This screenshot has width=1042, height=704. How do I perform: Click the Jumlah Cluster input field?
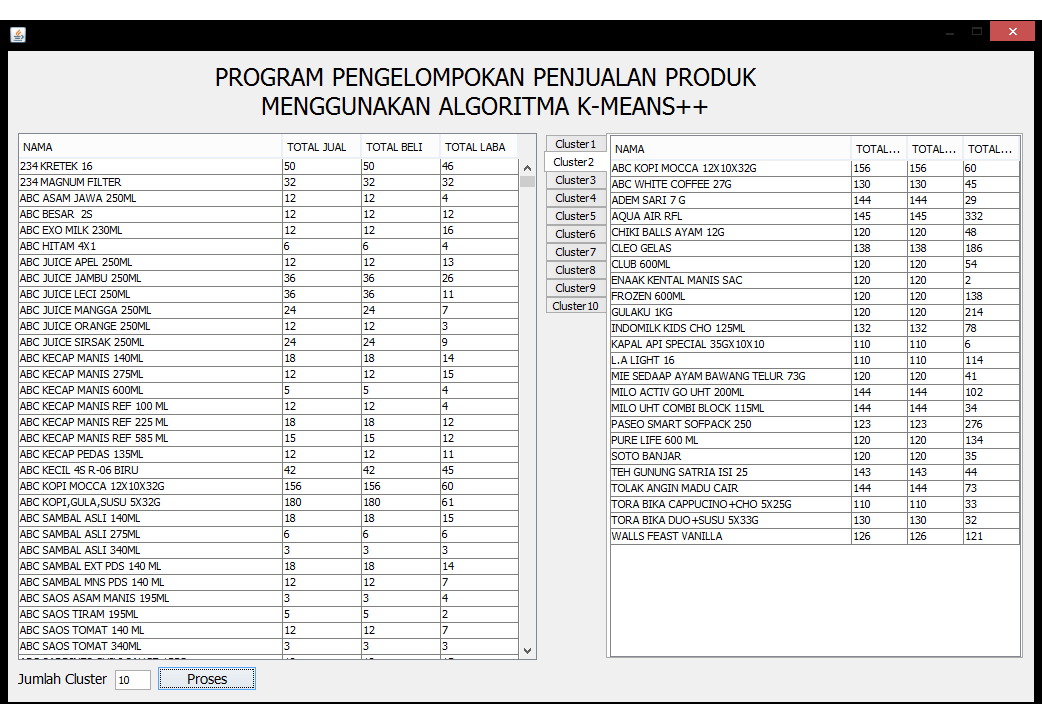point(132,680)
